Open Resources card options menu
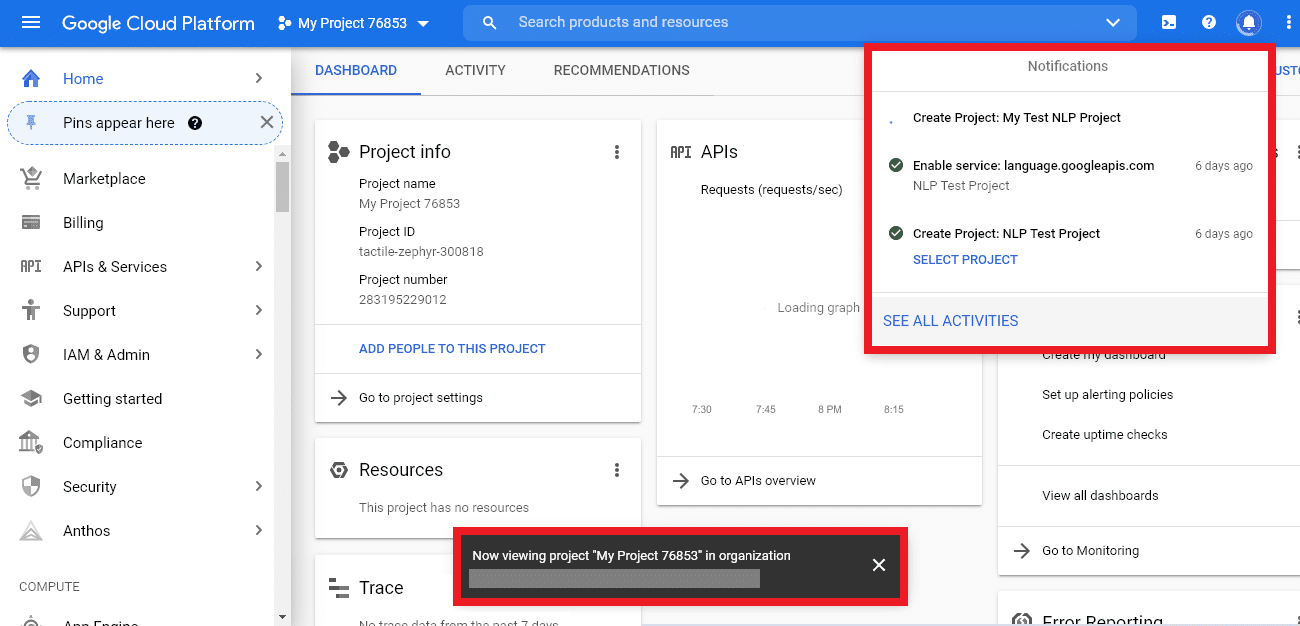The width and height of the screenshot is (1300, 626). [617, 470]
